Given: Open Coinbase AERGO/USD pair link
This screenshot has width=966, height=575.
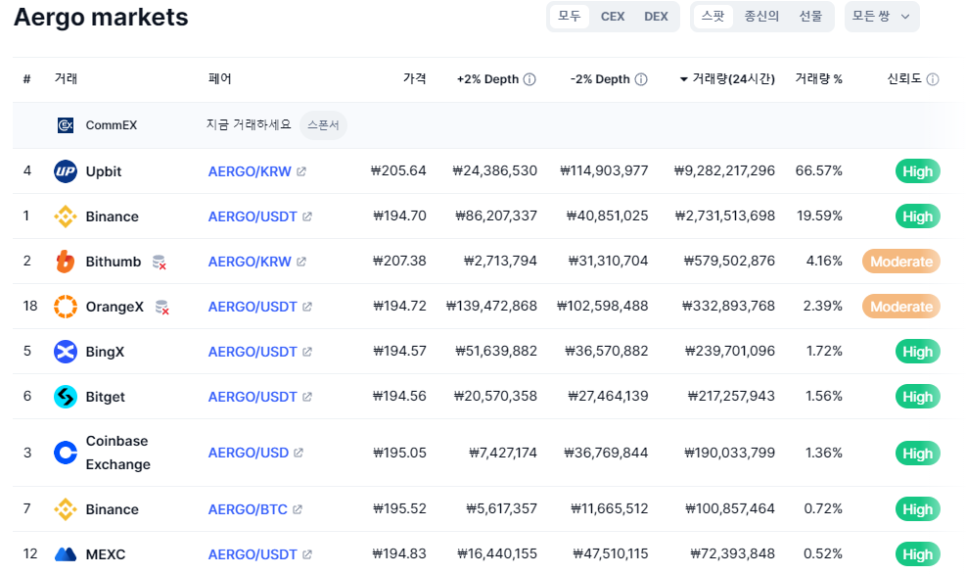Looking at the screenshot, I should click(248, 453).
